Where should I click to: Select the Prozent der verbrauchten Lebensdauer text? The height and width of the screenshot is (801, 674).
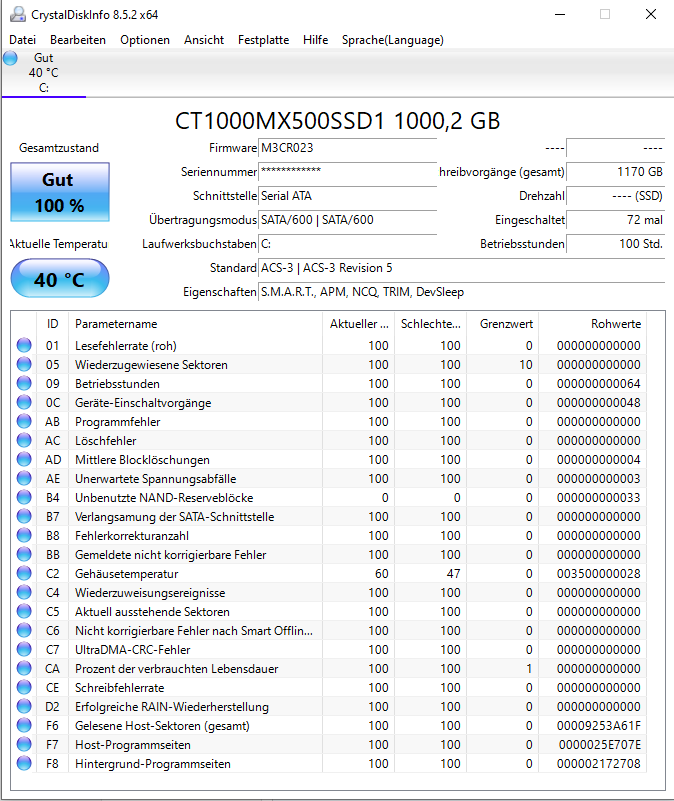click(177, 669)
